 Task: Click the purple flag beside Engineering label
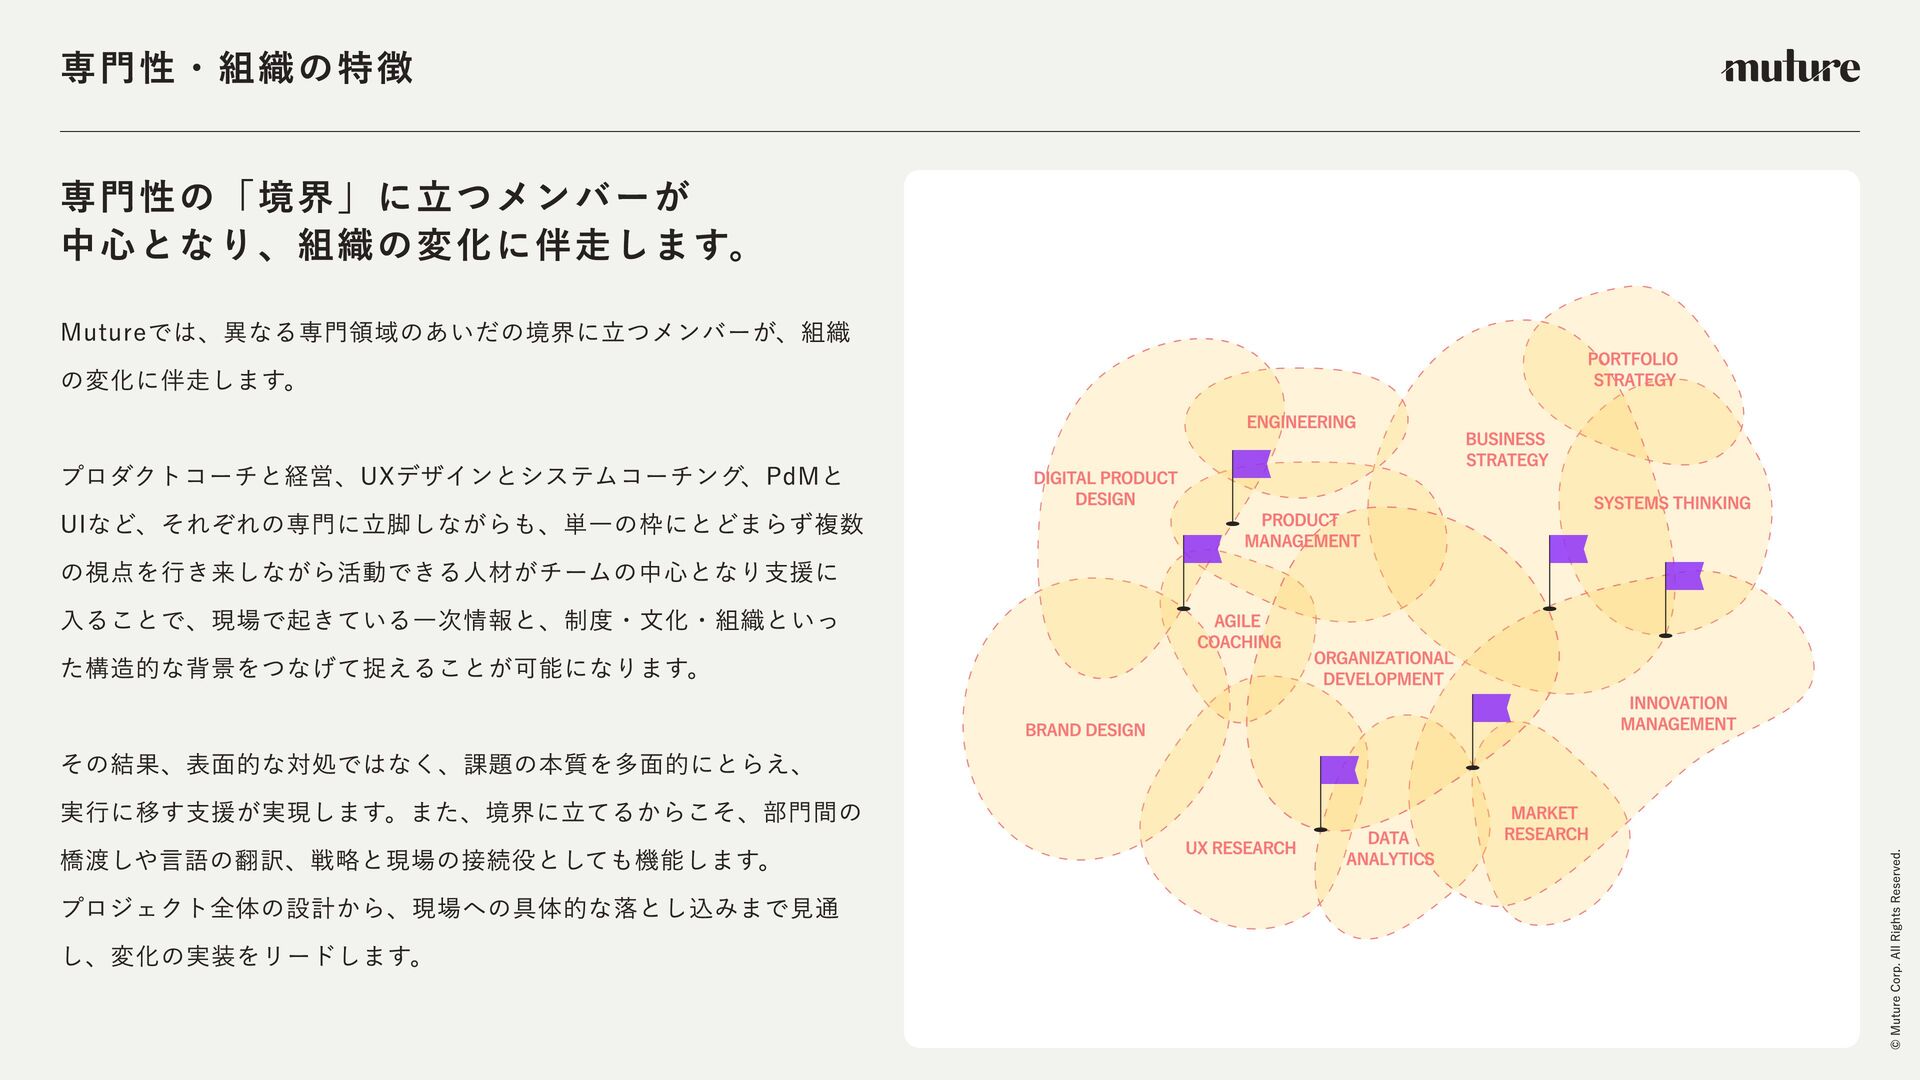[x=1250, y=464]
